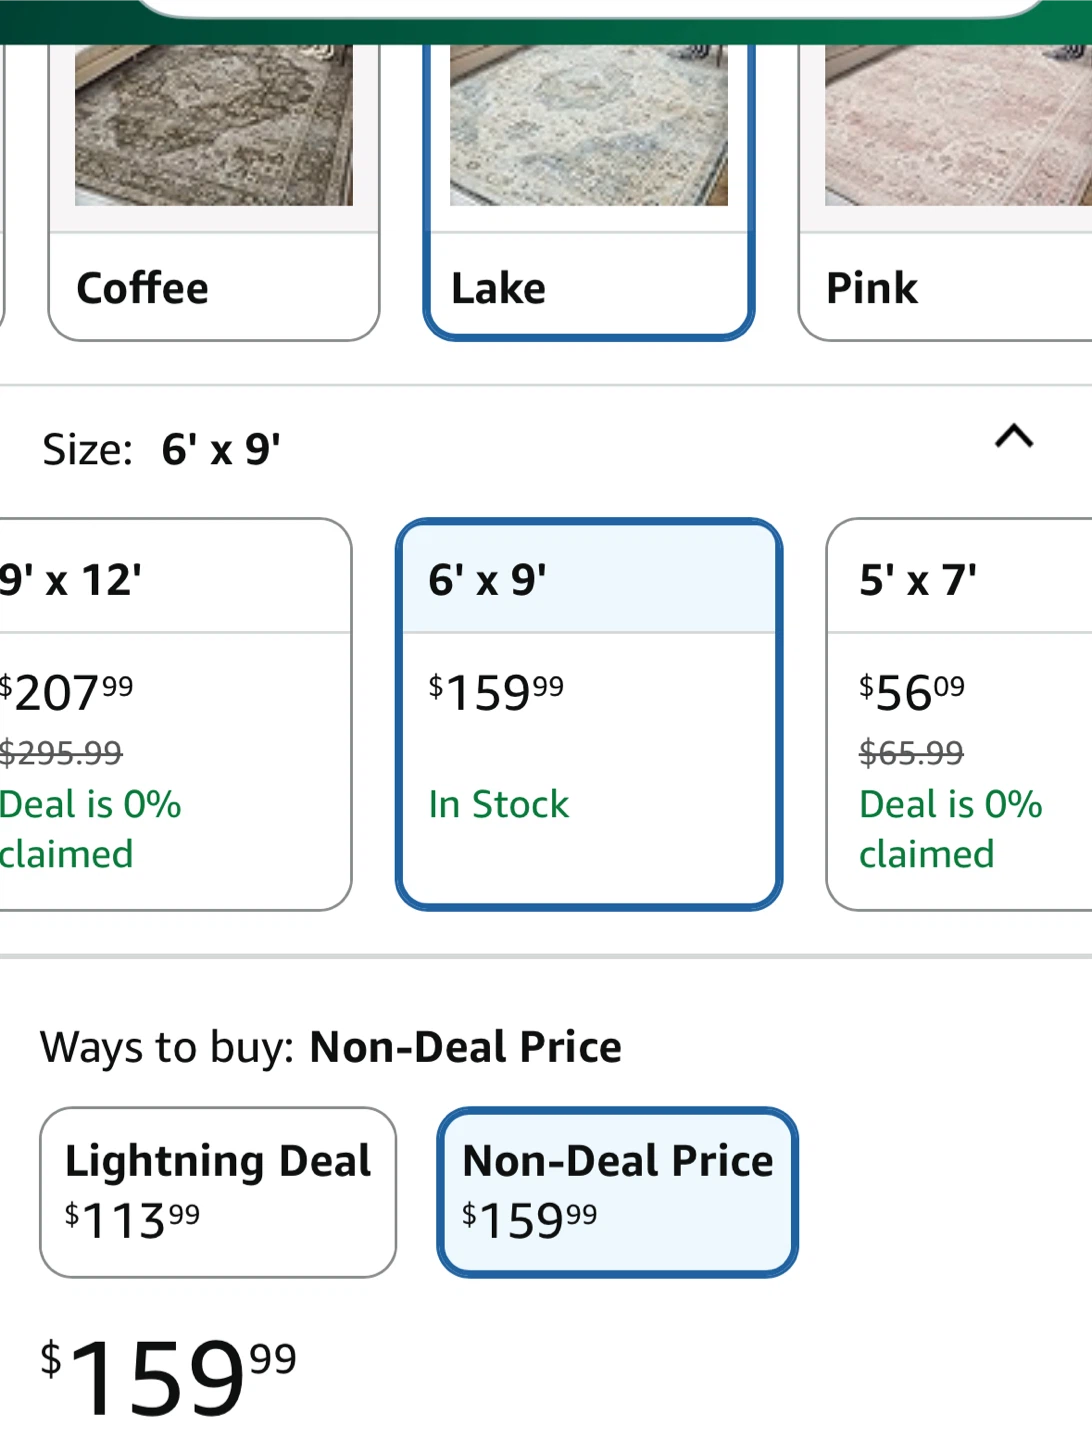Tap the $56.09 price in 5' x 7' card
The image size is (1092, 1440).
(912, 692)
